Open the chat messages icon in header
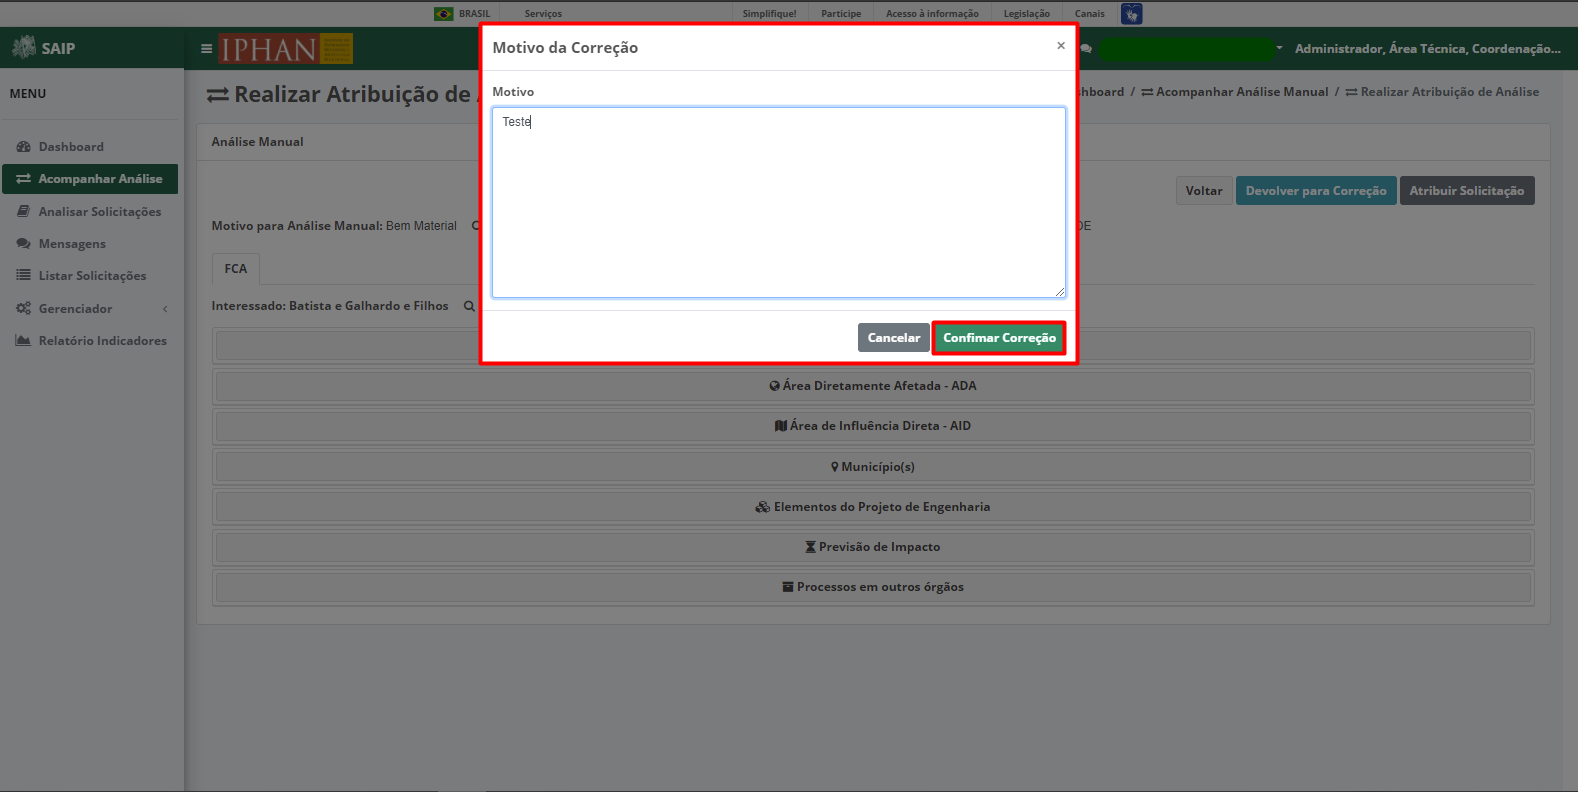The width and height of the screenshot is (1578, 792). 1086,48
